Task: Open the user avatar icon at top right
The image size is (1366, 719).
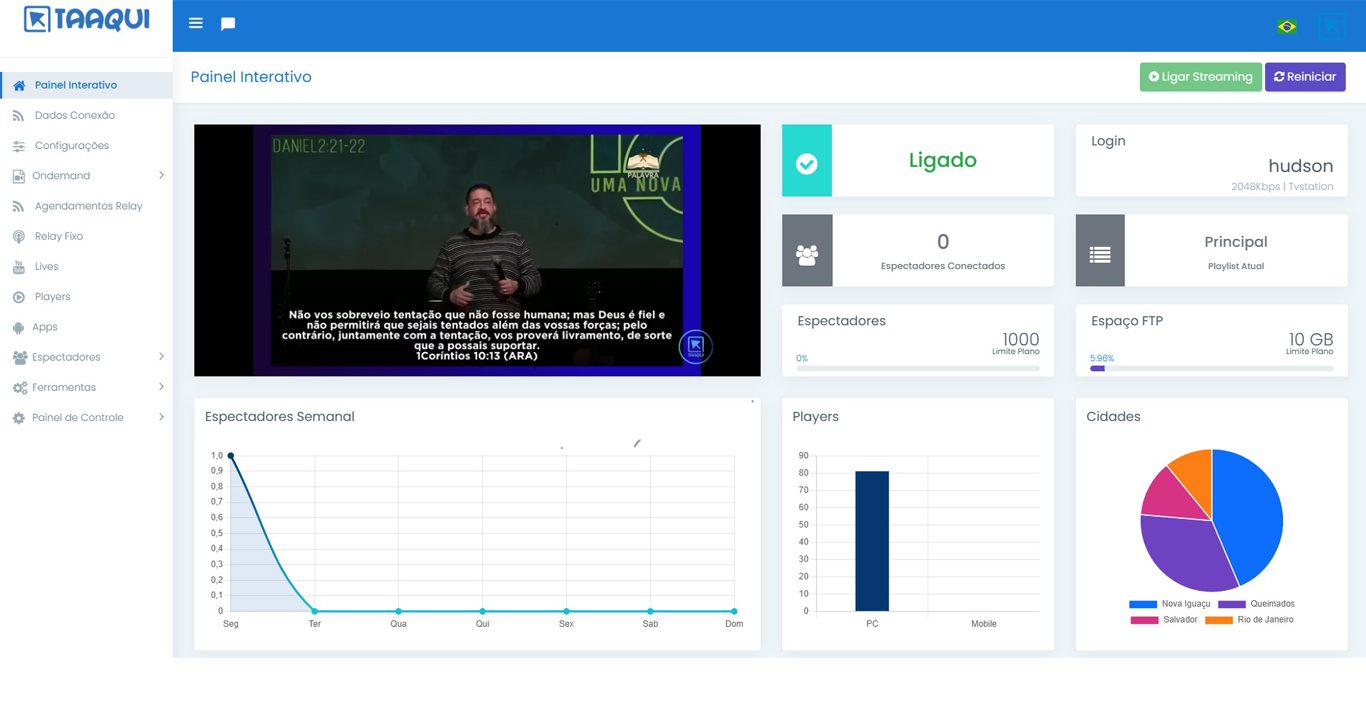Action: pos(1331,26)
